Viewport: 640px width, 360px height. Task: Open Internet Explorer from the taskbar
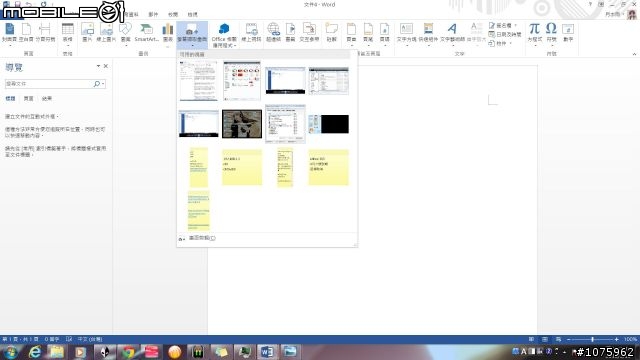pyautogui.click(x=34, y=352)
